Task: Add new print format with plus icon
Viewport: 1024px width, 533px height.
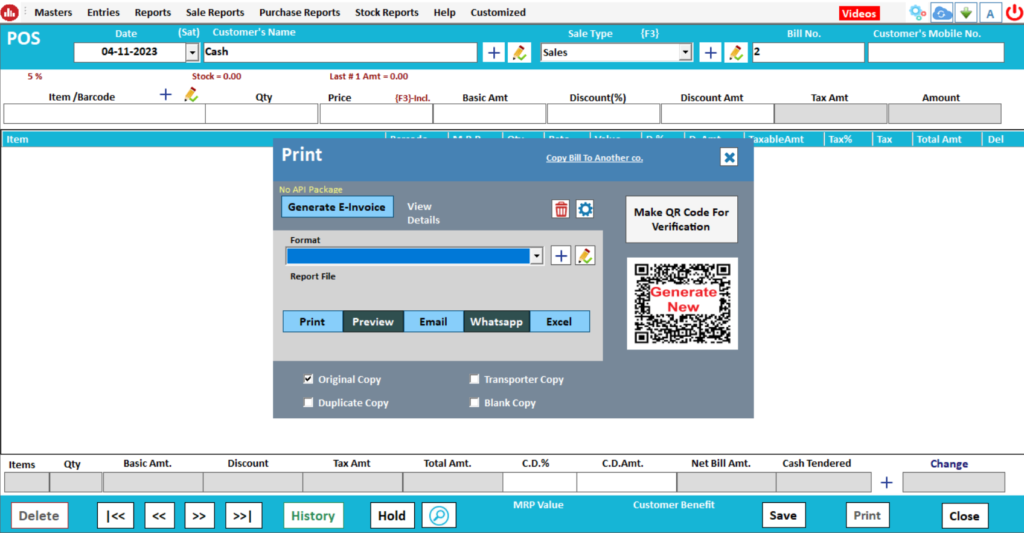Action: pyautogui.click(x=561, y=255)
